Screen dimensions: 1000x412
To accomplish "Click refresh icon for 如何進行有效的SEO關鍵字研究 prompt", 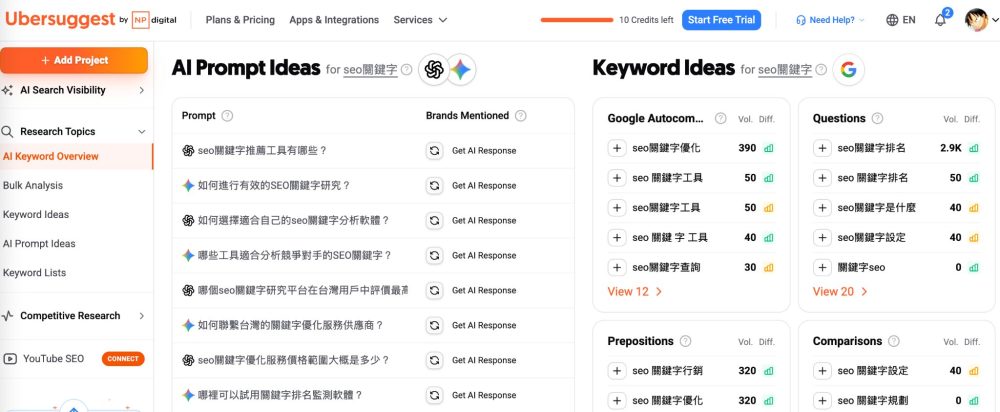I will click(434, 186).
